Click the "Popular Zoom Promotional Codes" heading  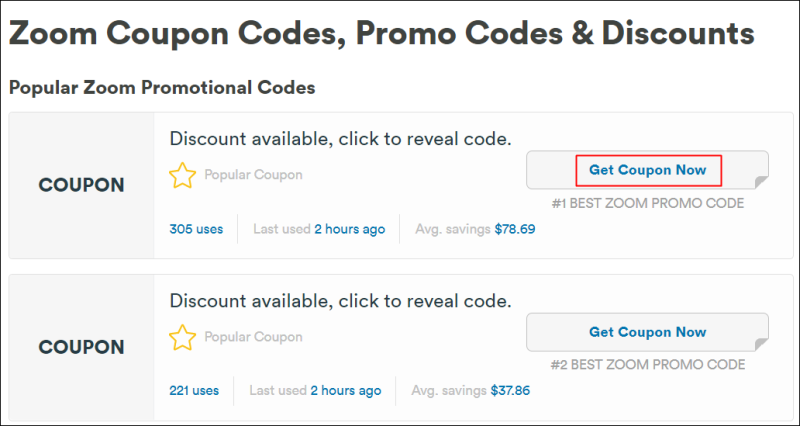[x=162, y=88]
